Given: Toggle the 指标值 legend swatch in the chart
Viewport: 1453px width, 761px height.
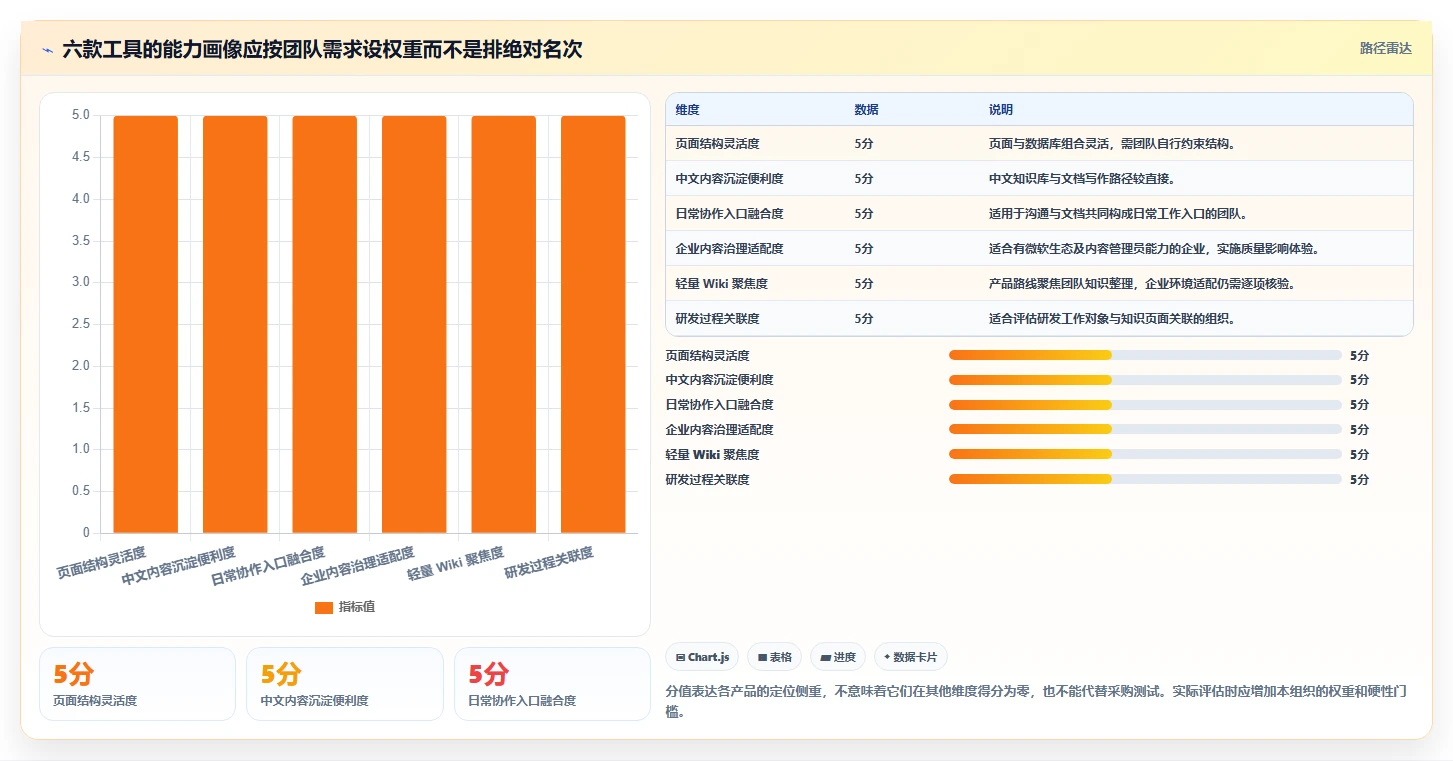Looking at the screenshot, I should (323, 607).
